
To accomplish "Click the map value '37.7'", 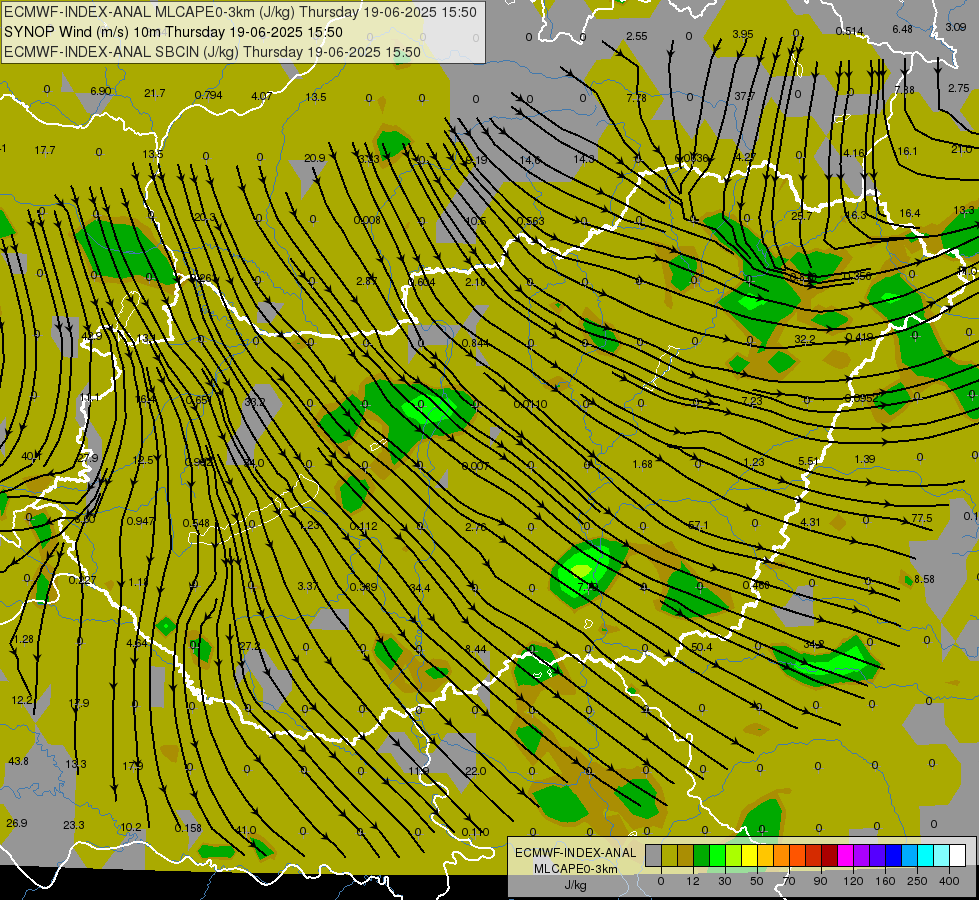I will click(x=744, y=96).
